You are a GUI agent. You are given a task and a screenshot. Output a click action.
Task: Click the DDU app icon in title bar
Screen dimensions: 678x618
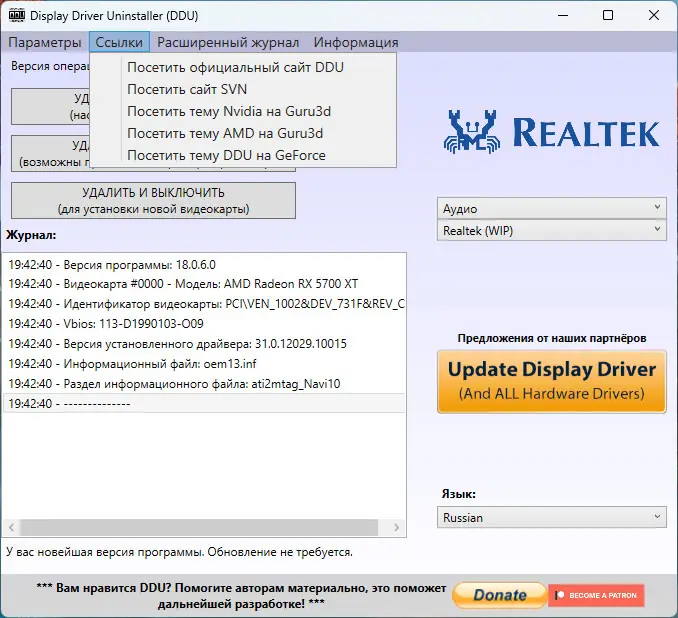coord(17,16)
